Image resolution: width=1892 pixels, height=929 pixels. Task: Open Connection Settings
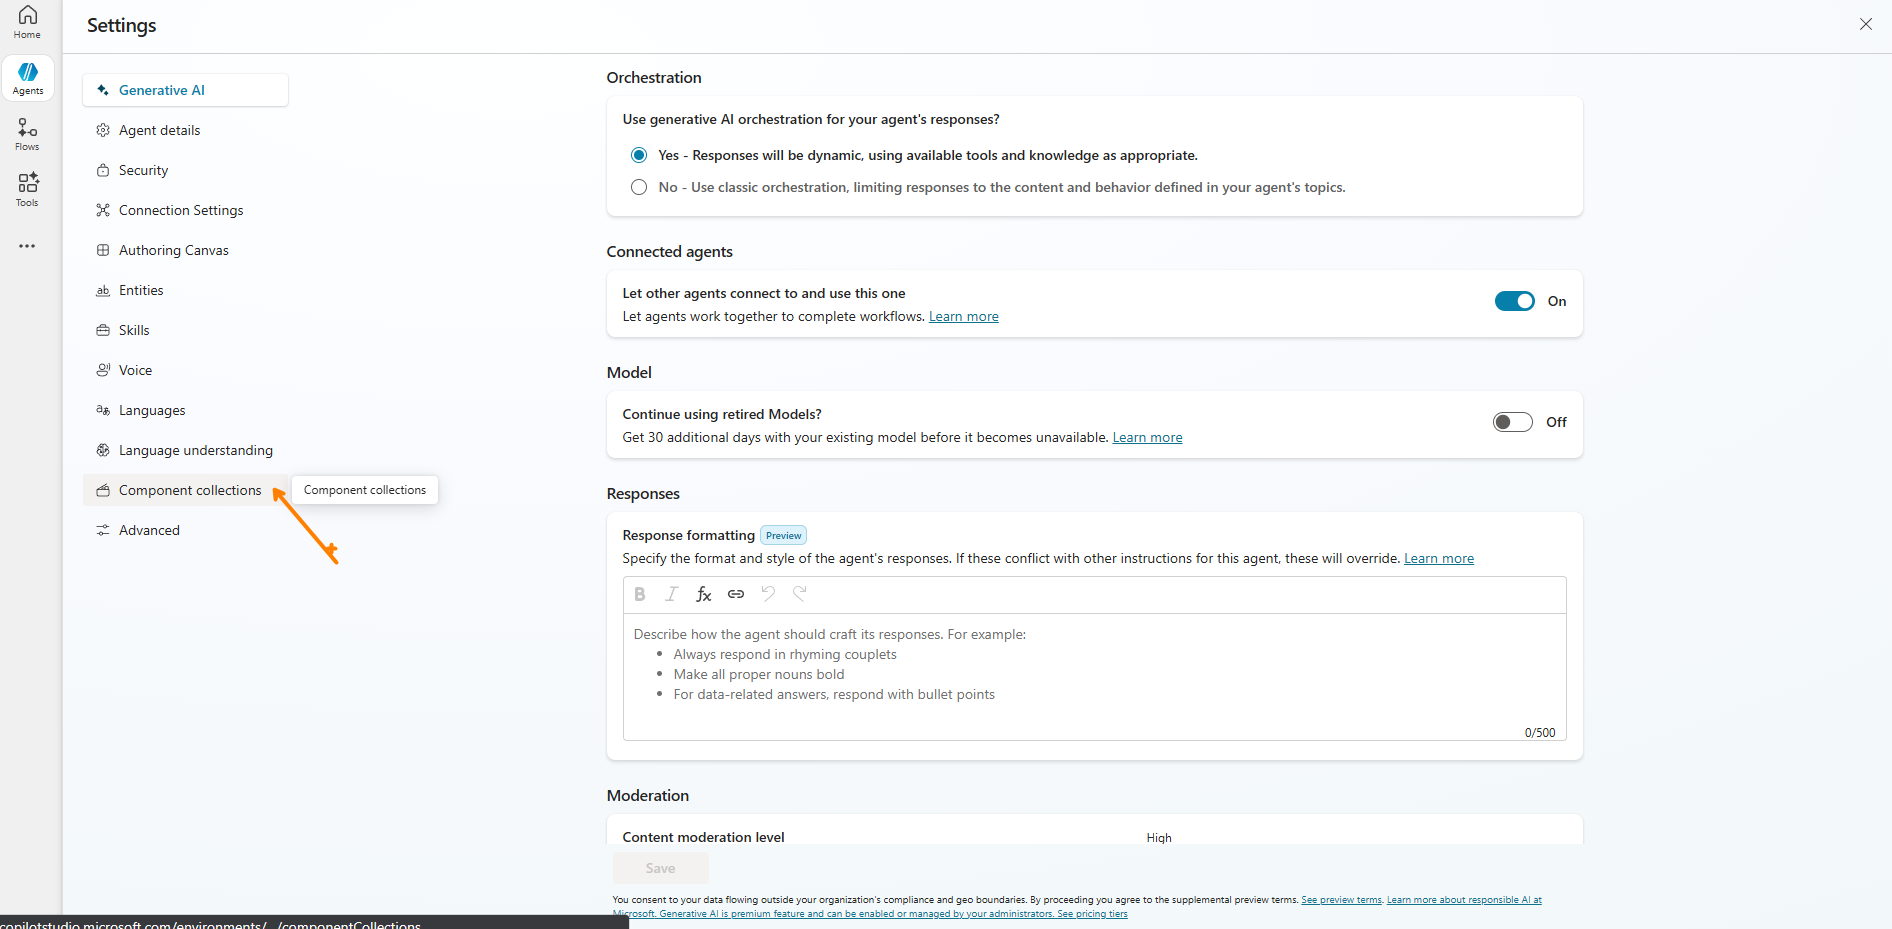tap(186, 210)
